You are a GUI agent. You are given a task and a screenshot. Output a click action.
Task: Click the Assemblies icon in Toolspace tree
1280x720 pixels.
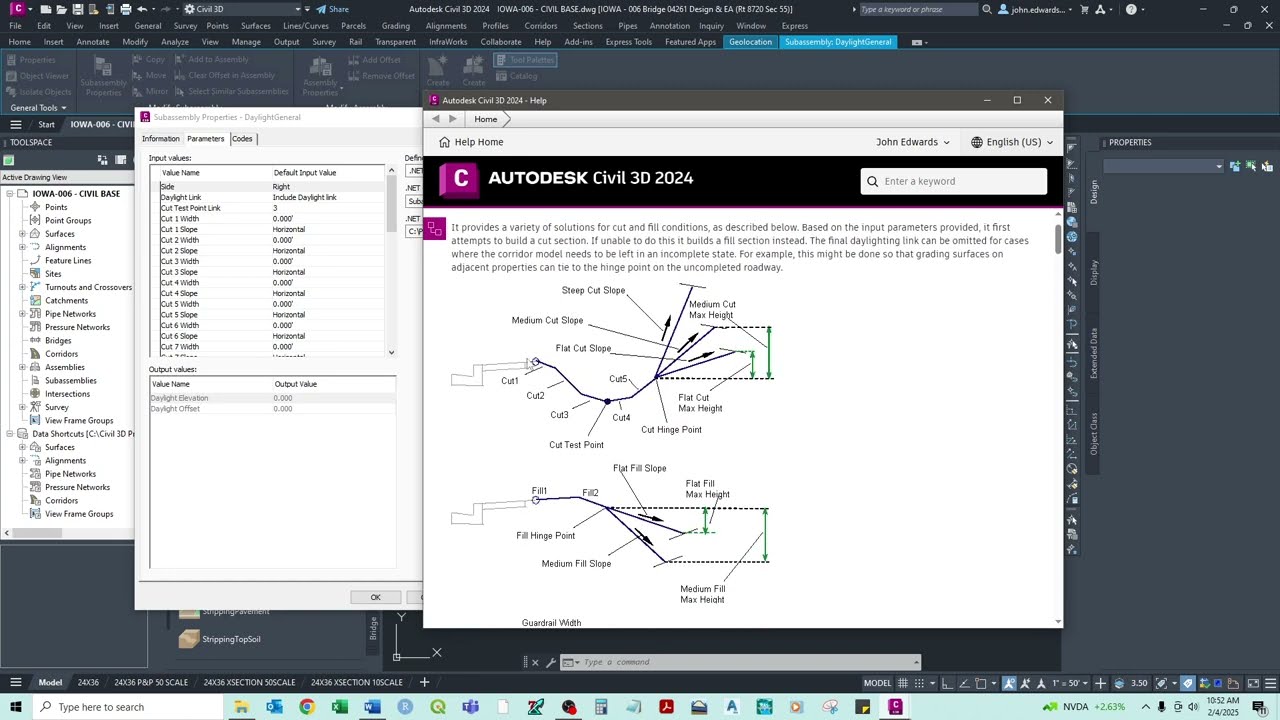(x=35, y=367)
